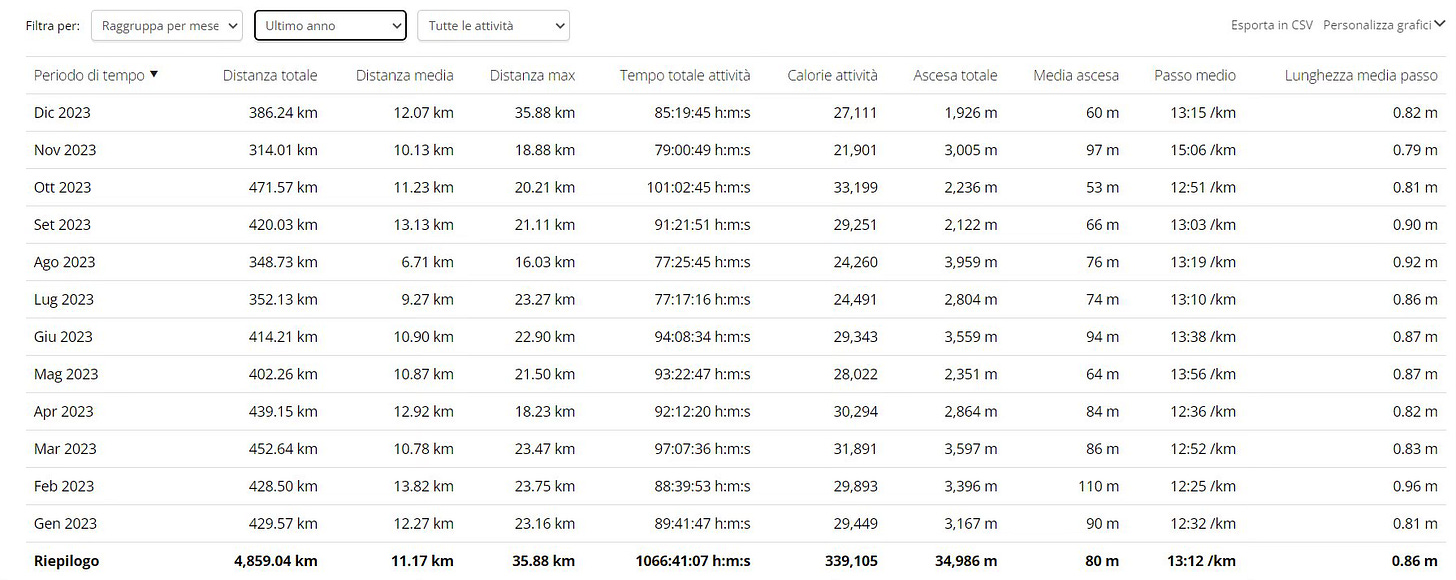This screenshot has height=580, width=1456.
Task: Select the 'Nov 2023' row label
Action: [65, 150]
